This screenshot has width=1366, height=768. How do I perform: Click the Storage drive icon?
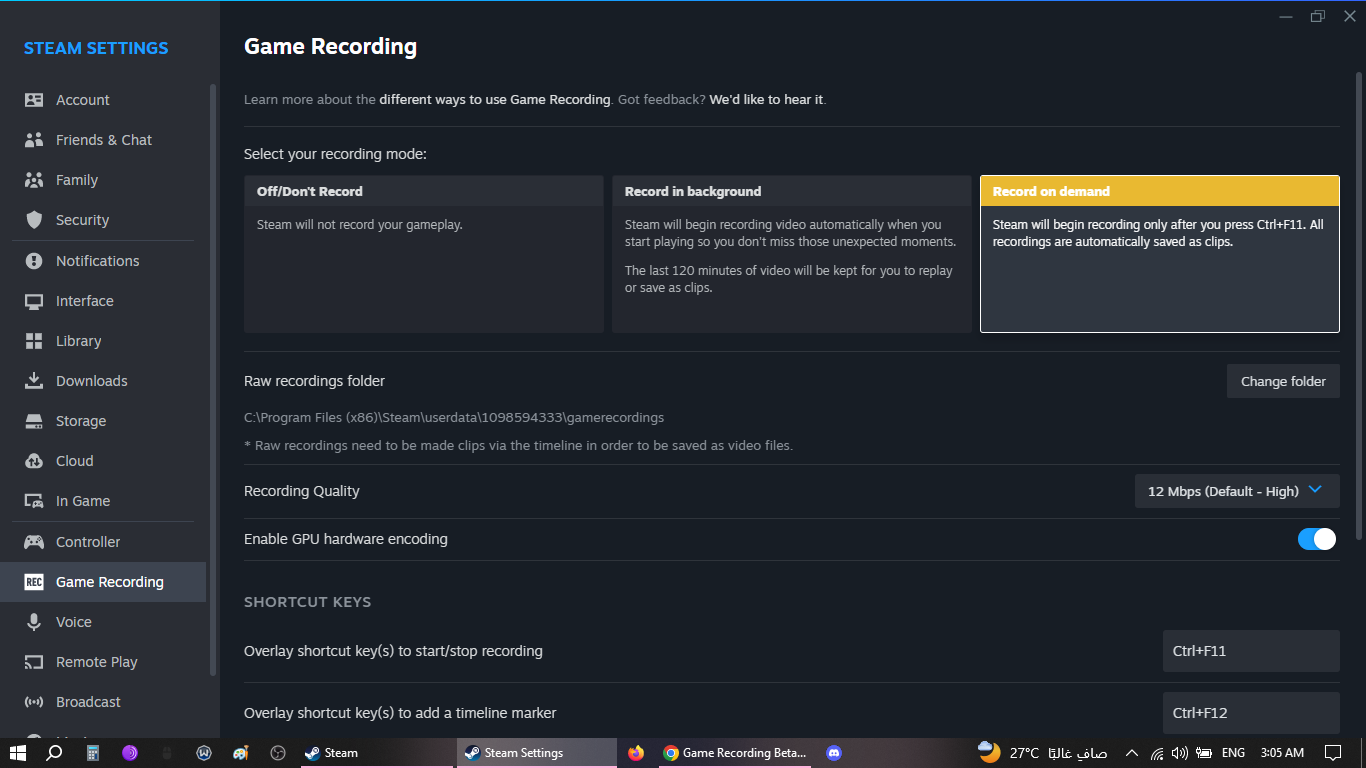pyautogui.click(x=34, y=421)
